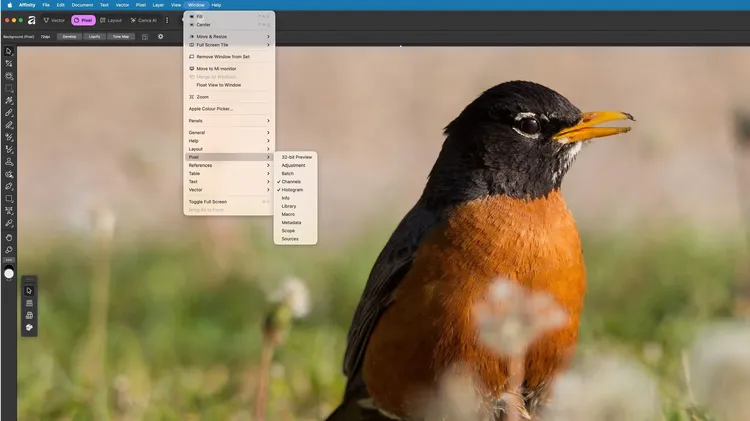Viewport: 750px width, 421px height.
Task: Open the Layer menu in menu bar
Action: [x=158, y=5]
